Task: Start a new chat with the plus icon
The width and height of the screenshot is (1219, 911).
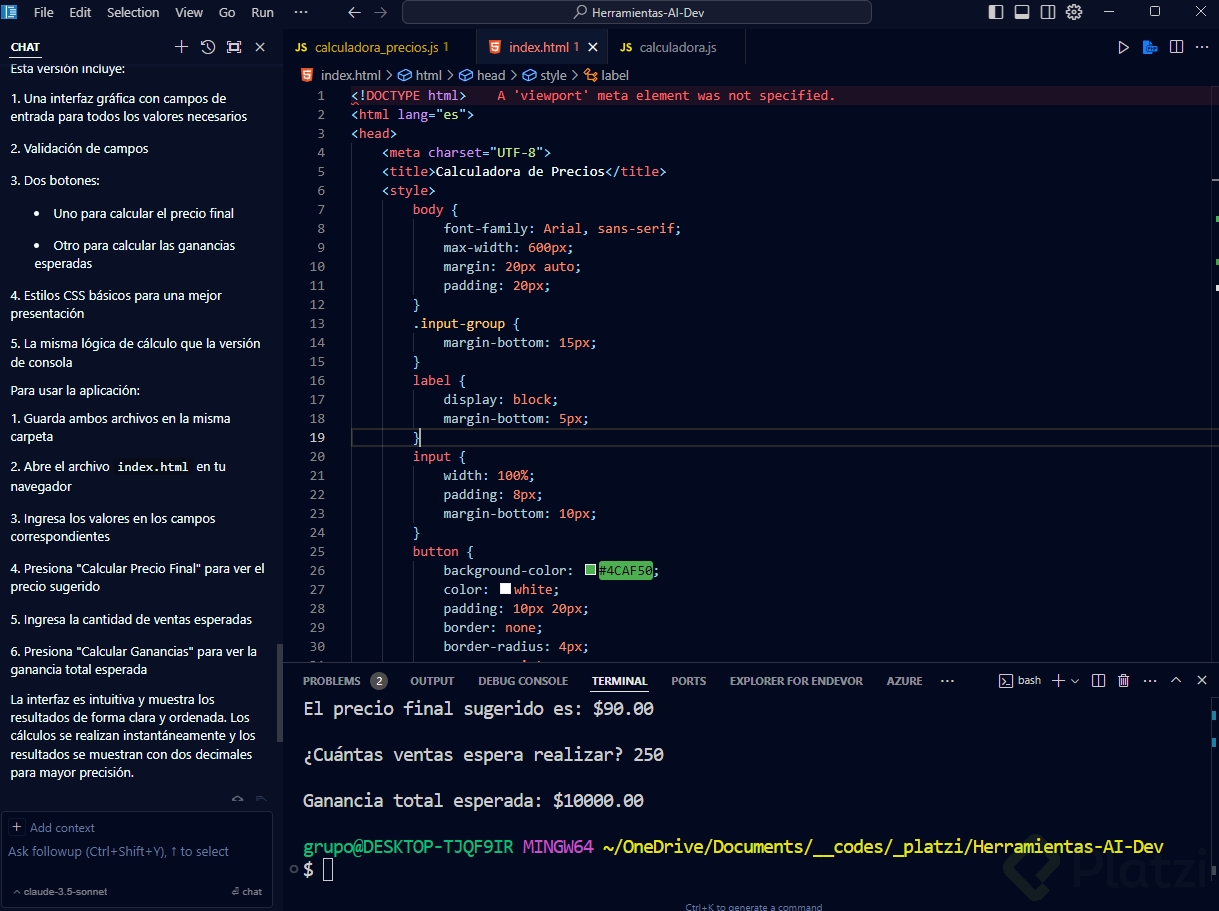Action: tap(181, 47)
